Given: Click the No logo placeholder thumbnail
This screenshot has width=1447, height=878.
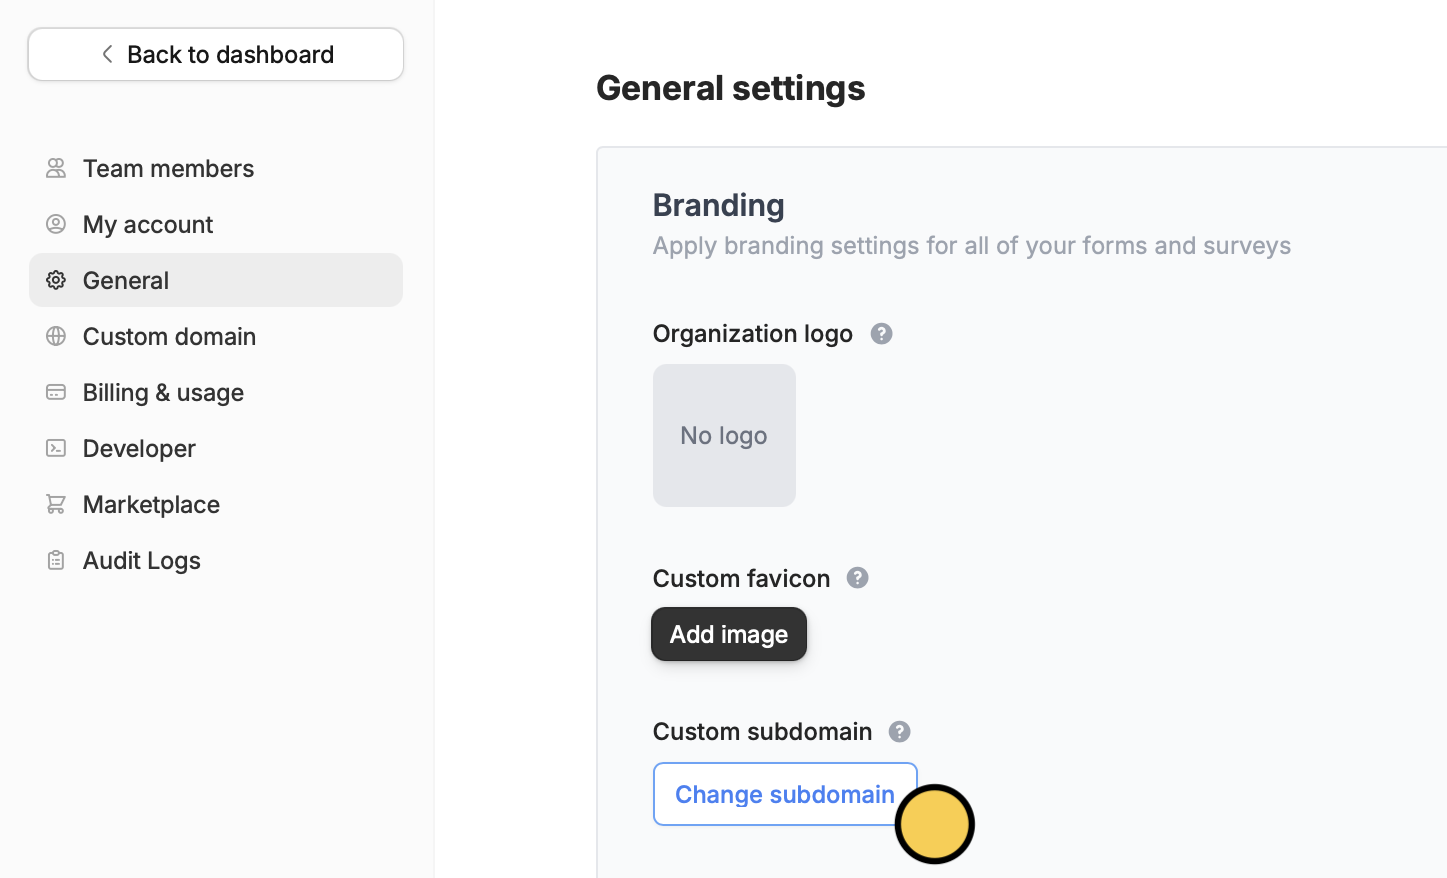Looking at the screenshot, I should point(724,435).
